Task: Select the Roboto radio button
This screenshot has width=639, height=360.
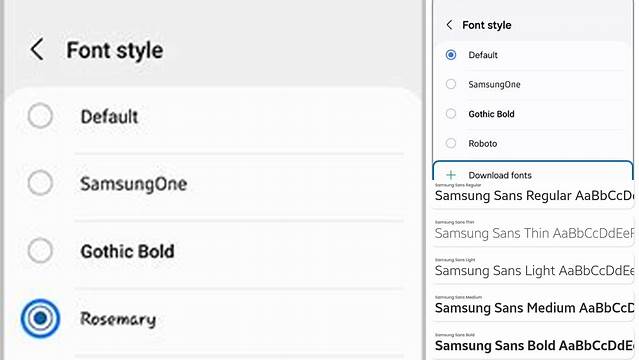Action: 451,143
